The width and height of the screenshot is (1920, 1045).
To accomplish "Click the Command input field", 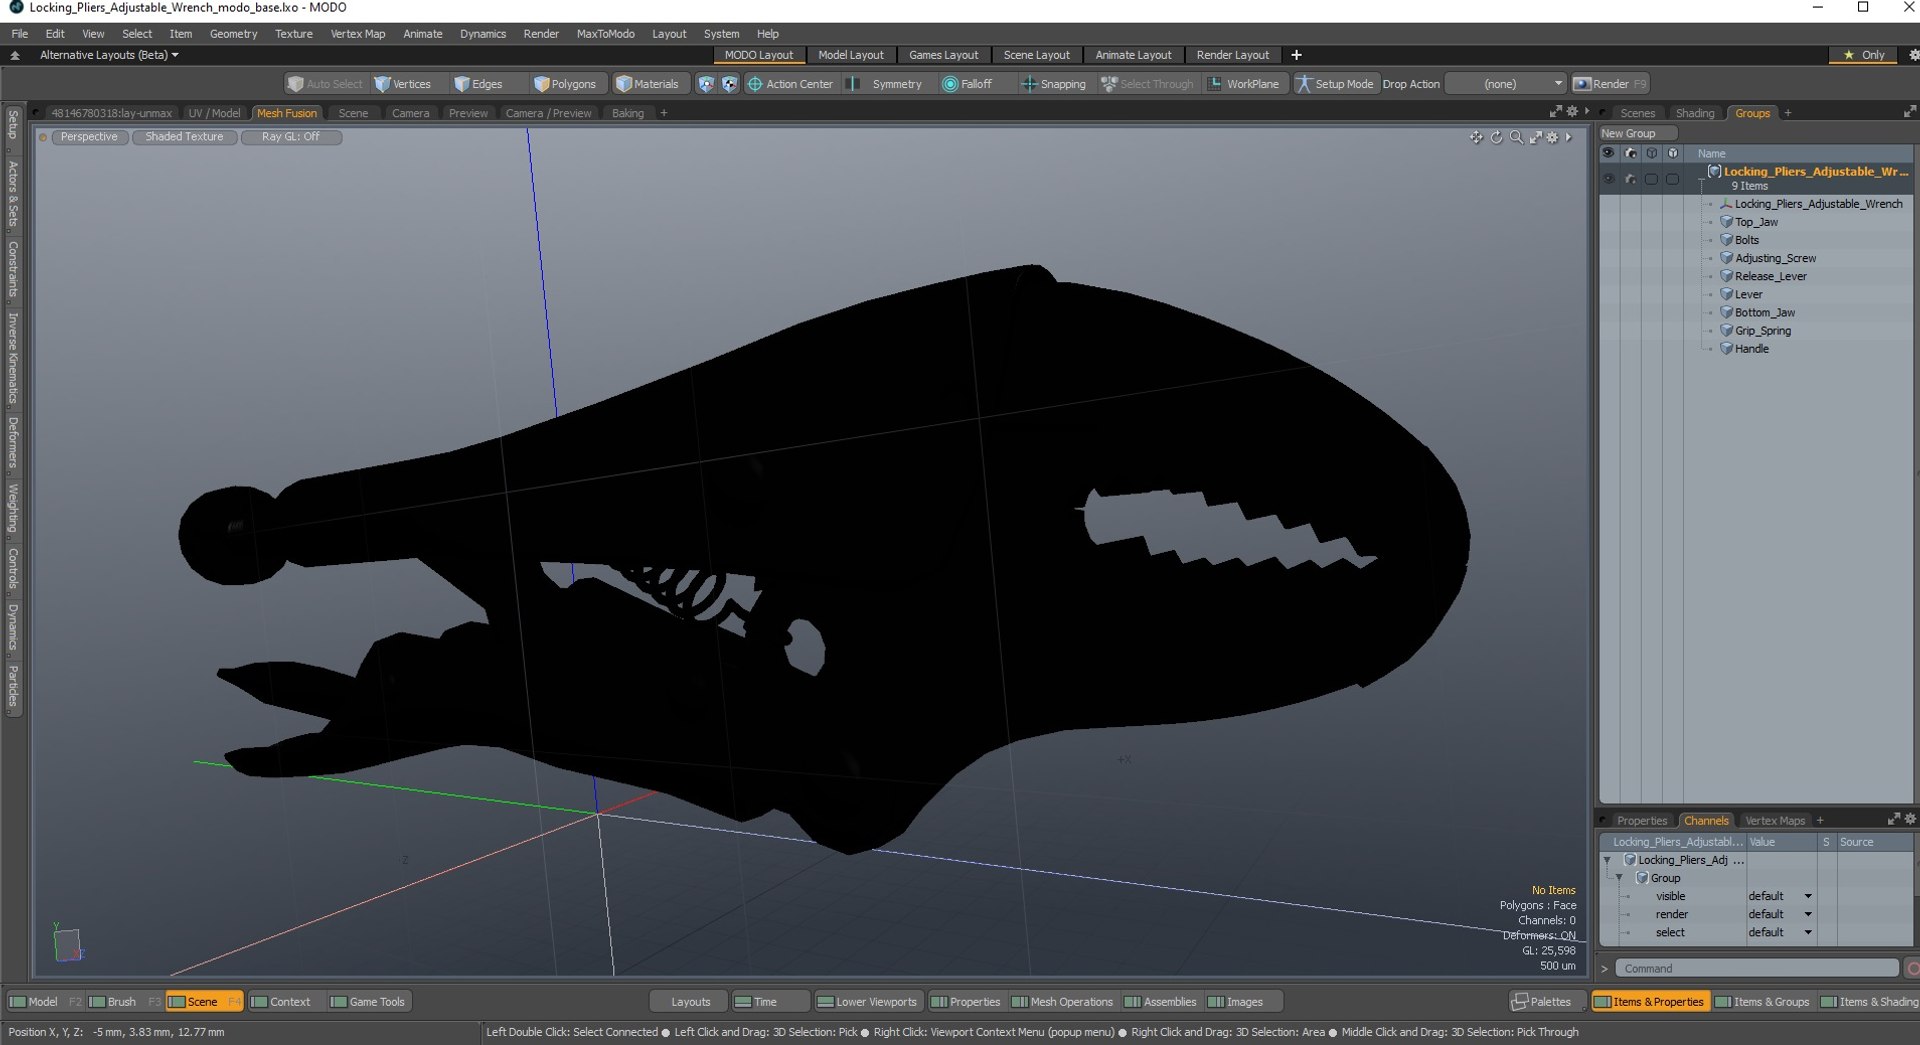I will coord(1757,968).
